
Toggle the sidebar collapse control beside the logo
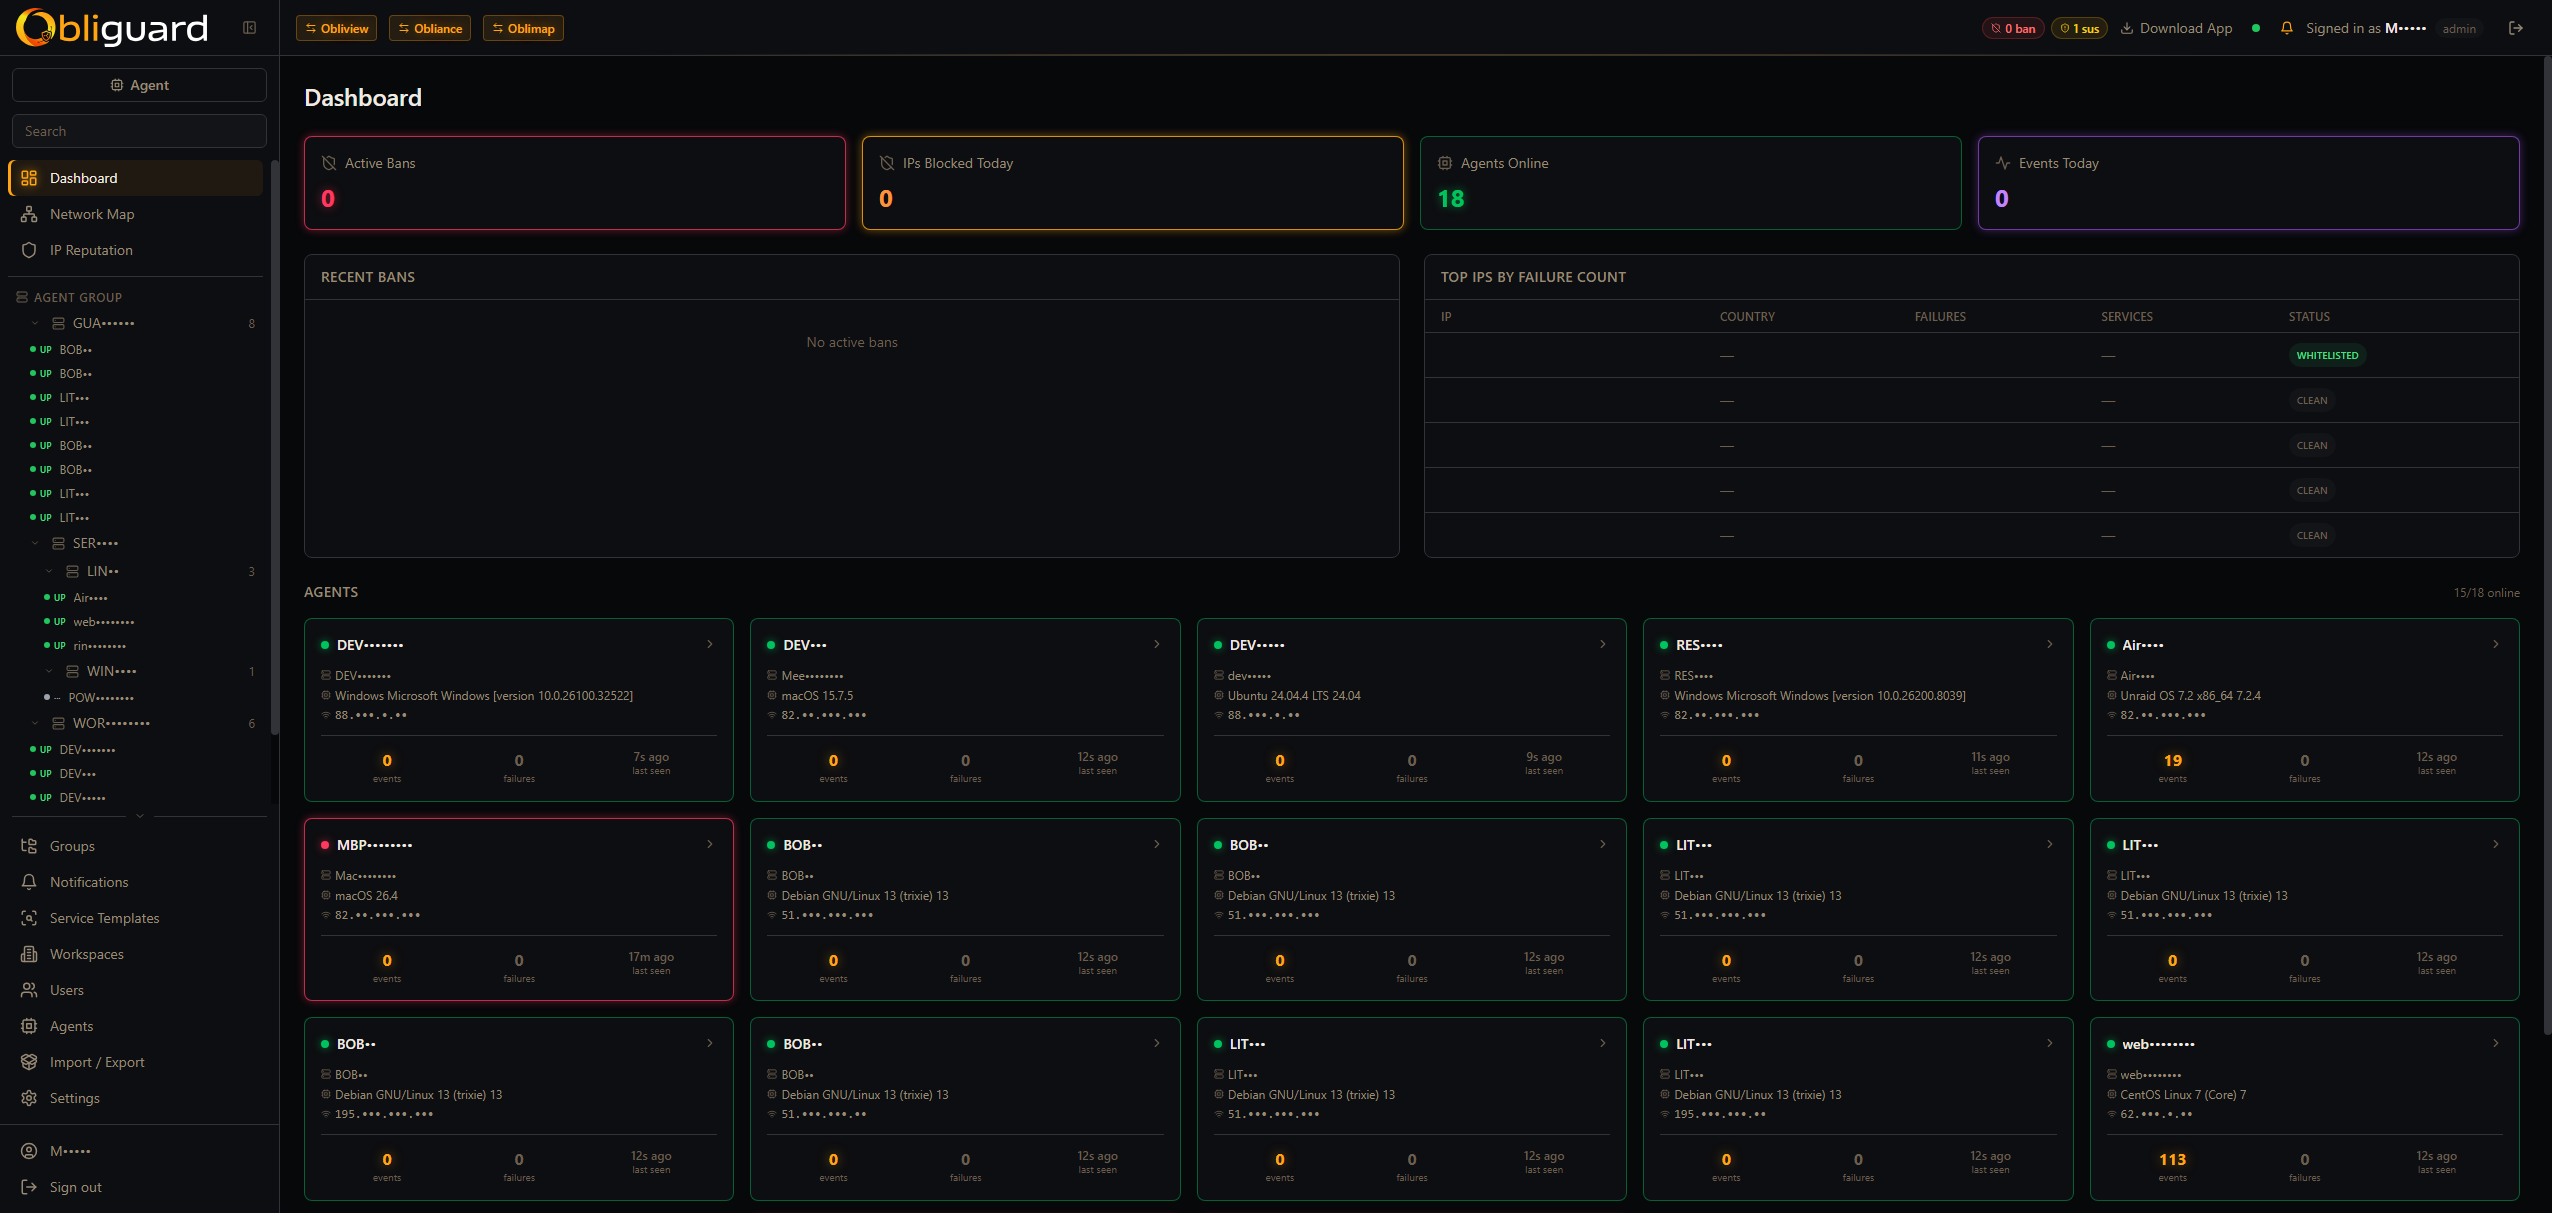click(249, 27)
